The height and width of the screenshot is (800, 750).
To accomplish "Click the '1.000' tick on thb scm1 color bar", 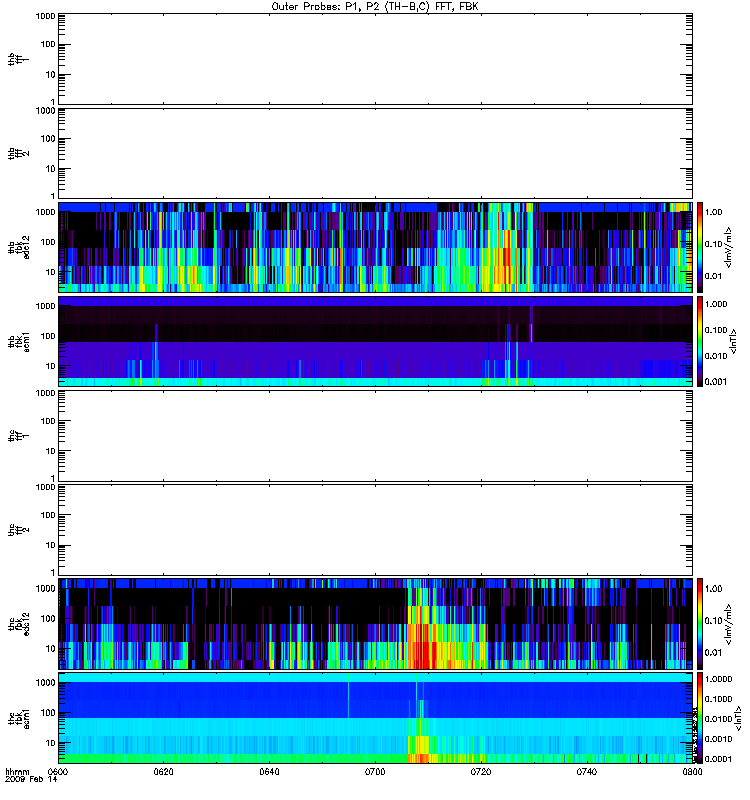I will [x=716, y=304].
